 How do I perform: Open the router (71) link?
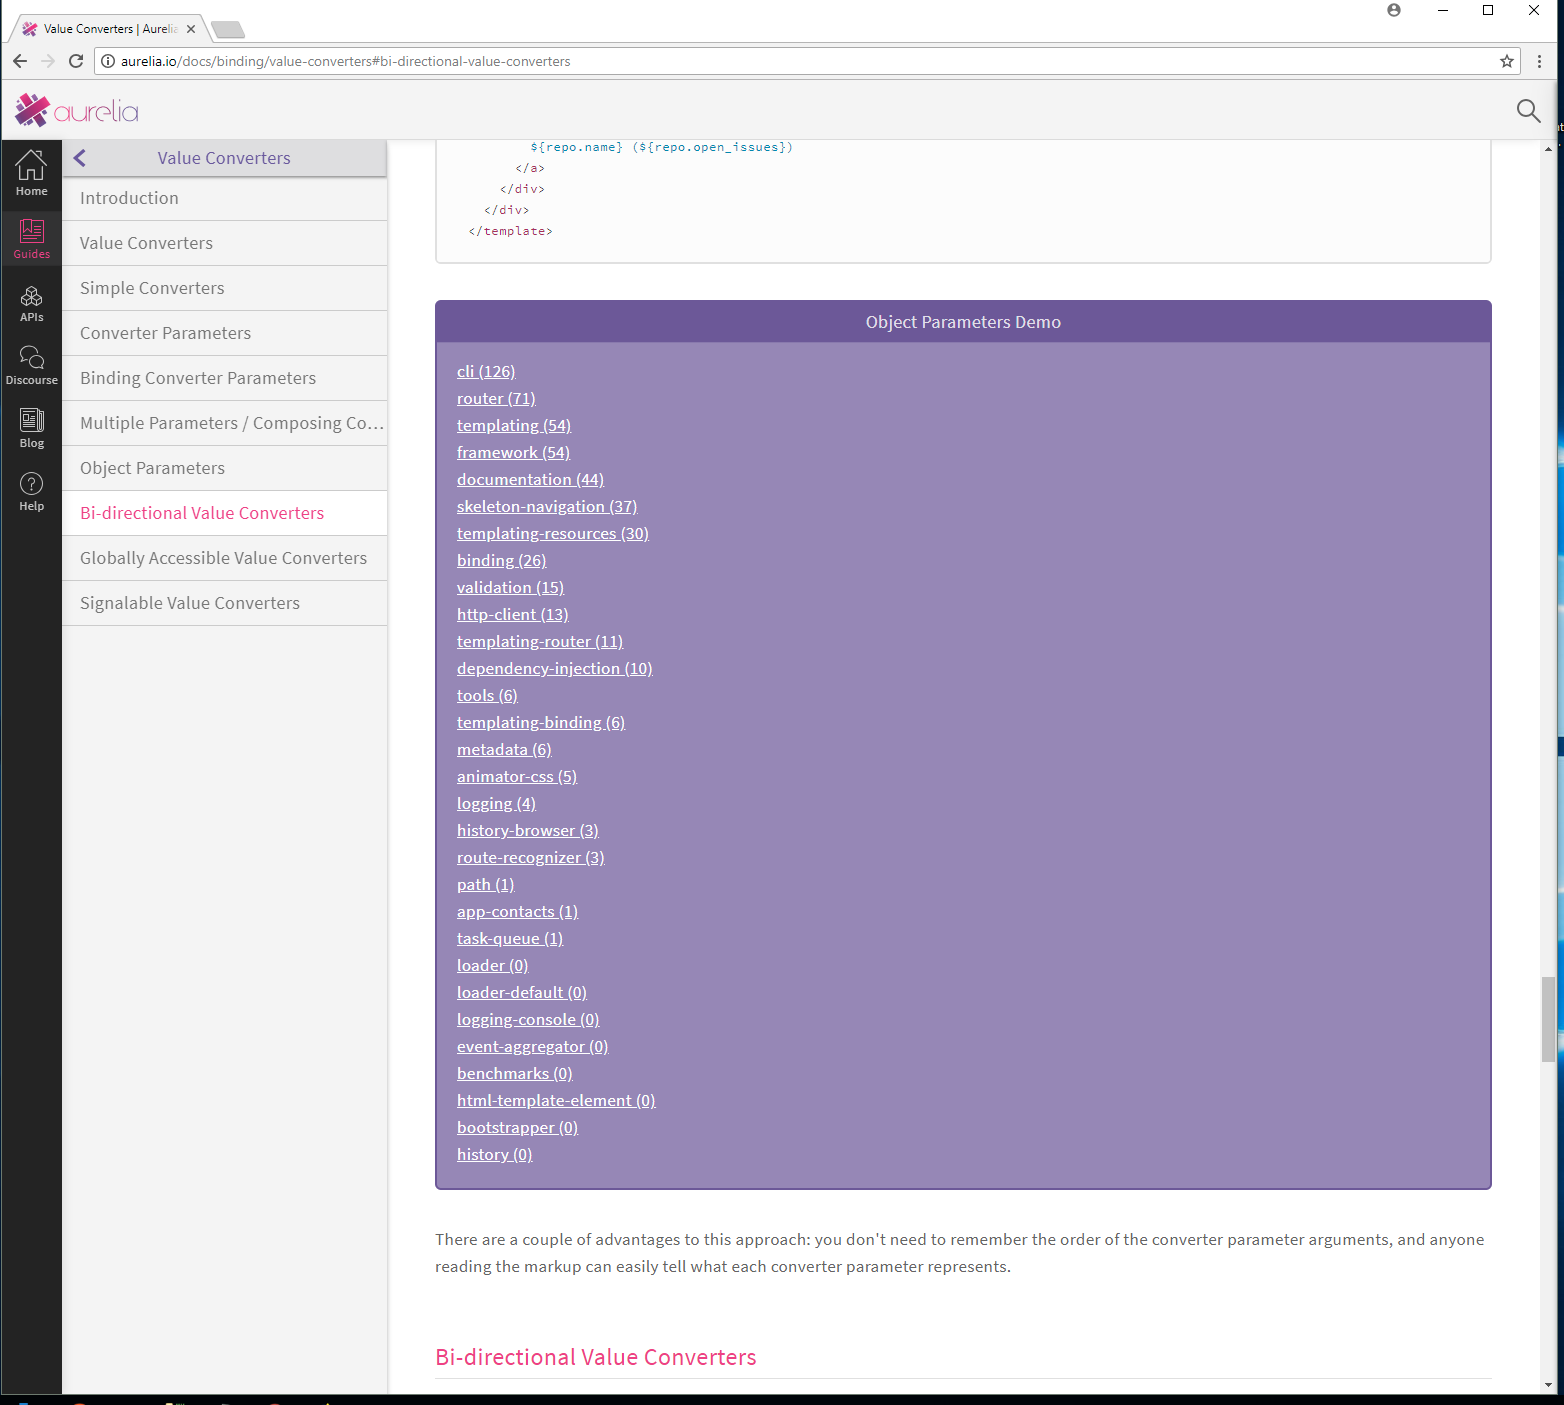pos(496,398)
